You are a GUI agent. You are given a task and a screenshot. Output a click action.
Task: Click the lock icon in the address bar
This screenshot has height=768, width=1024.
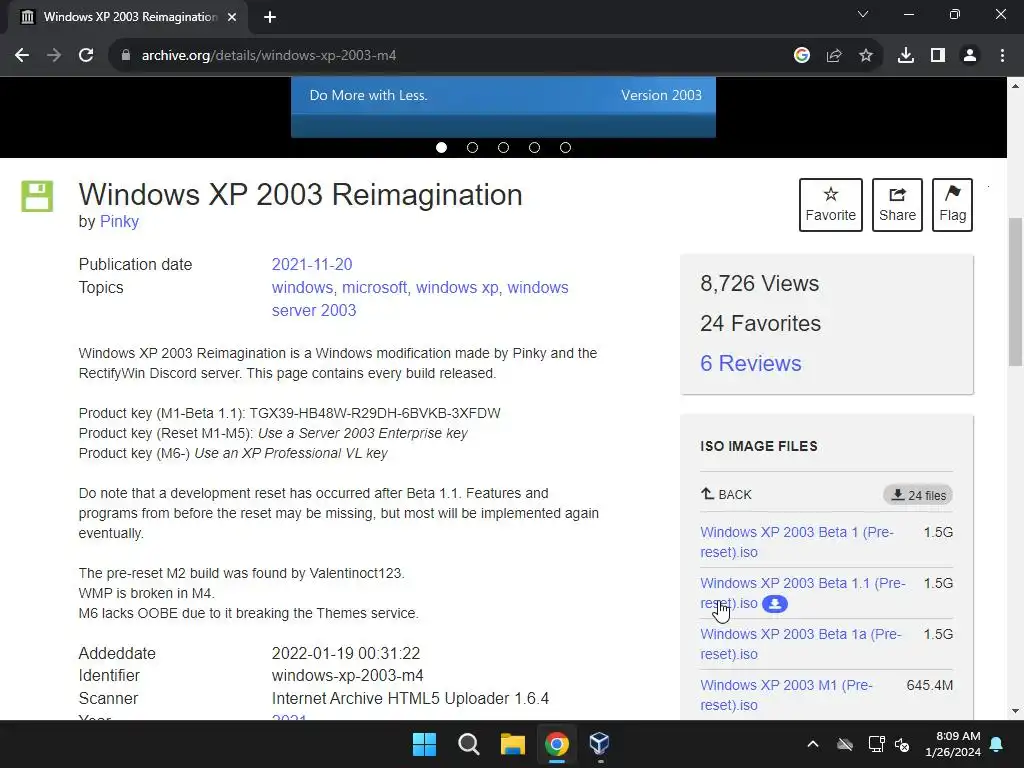pos(126,56)
